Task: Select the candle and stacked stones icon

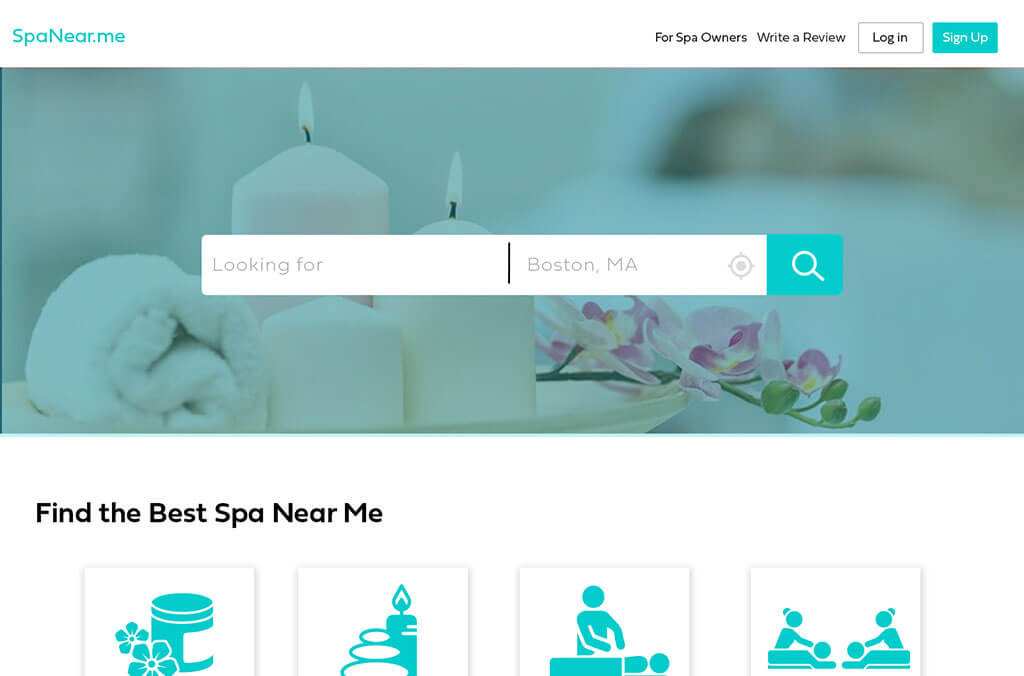Action: pyautogui.click(x=379, y=630)
